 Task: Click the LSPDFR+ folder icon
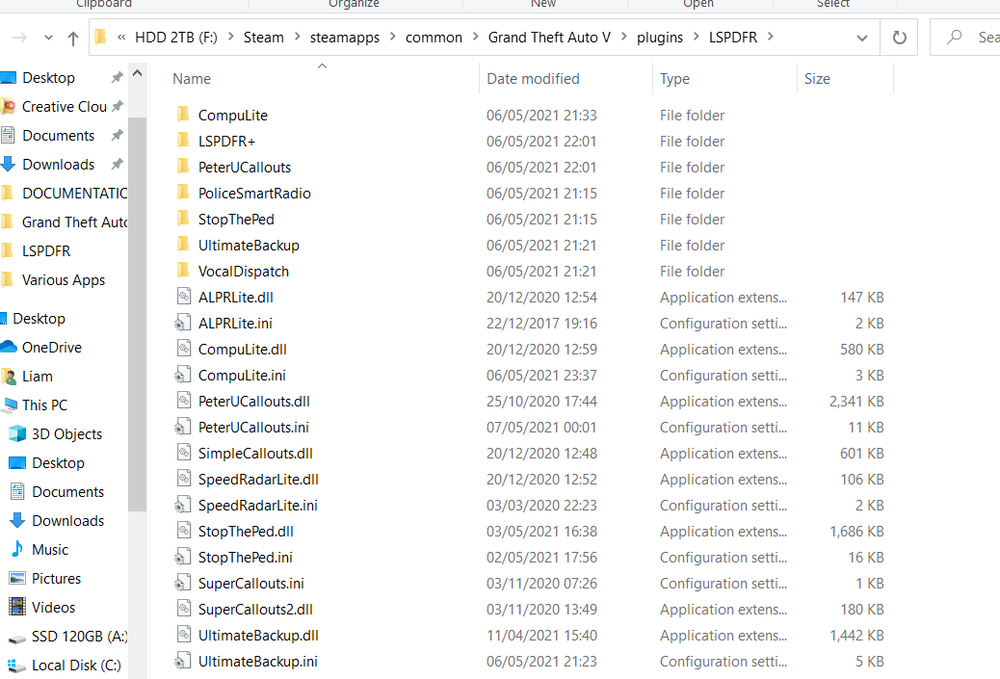click(x=183, y=141)
